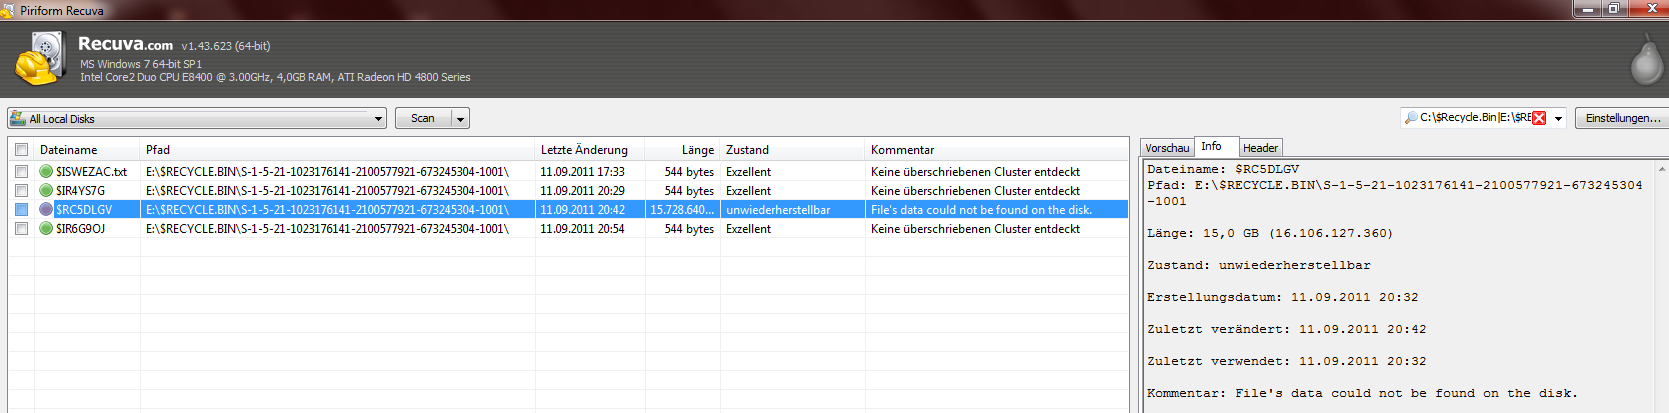Toggle the select-all header checkbox
Image resolution: width=1669 pixels, height=413 pixels.
pos(21,149)
